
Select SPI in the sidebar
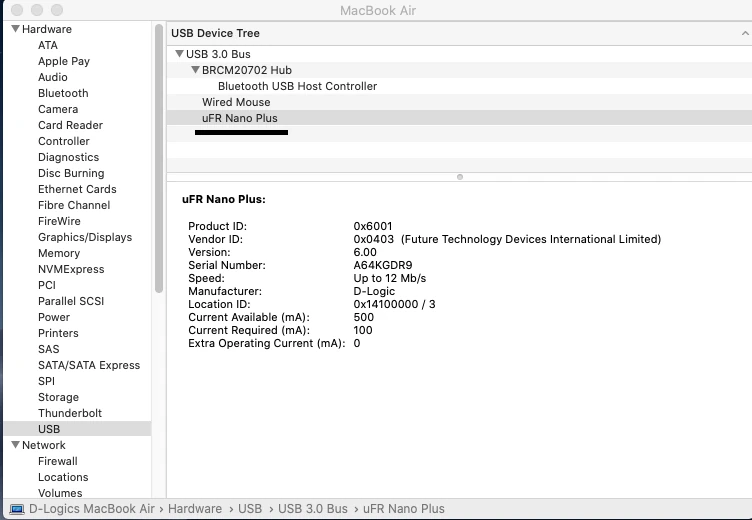click(47, 381)
